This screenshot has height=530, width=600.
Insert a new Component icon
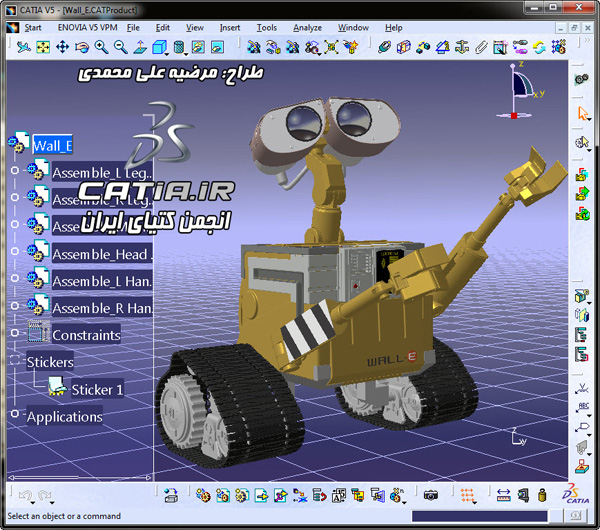(203, 496)
